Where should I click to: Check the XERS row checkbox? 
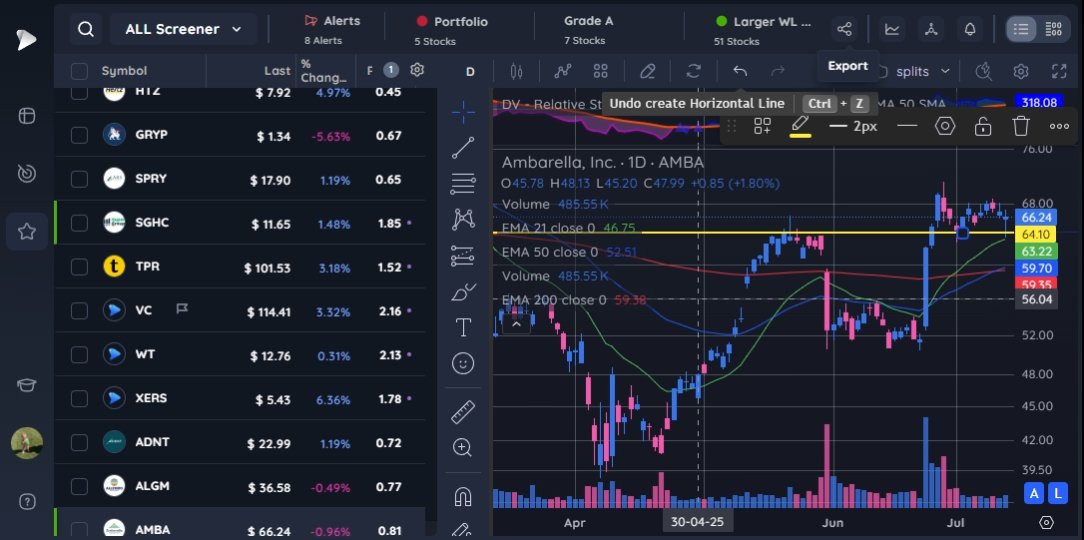[x=80, y=399]
